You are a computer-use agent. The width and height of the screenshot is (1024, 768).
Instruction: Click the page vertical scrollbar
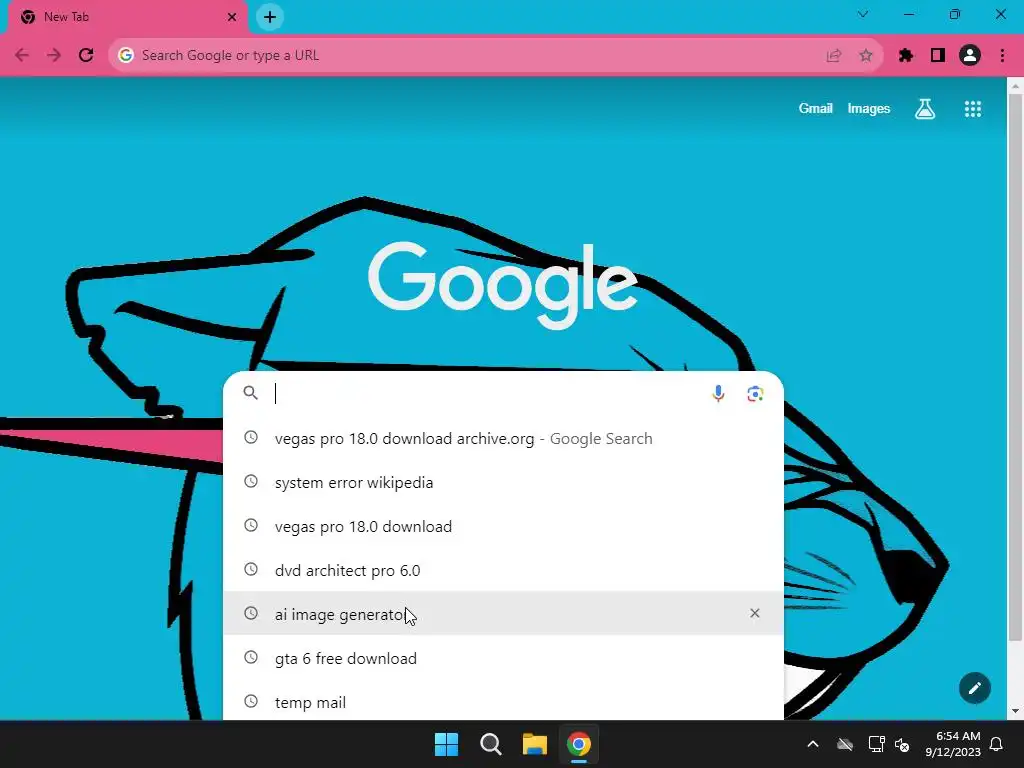1015,368
